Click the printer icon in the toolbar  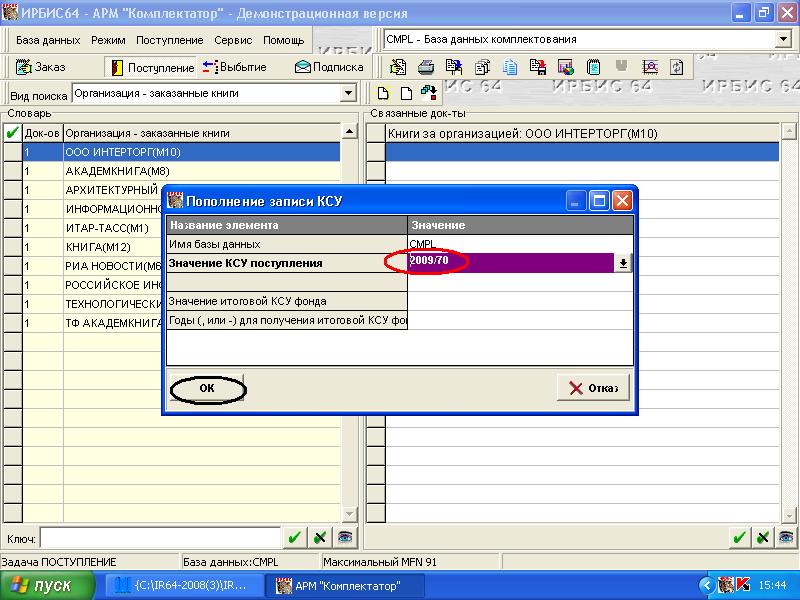tap(425, 67)
